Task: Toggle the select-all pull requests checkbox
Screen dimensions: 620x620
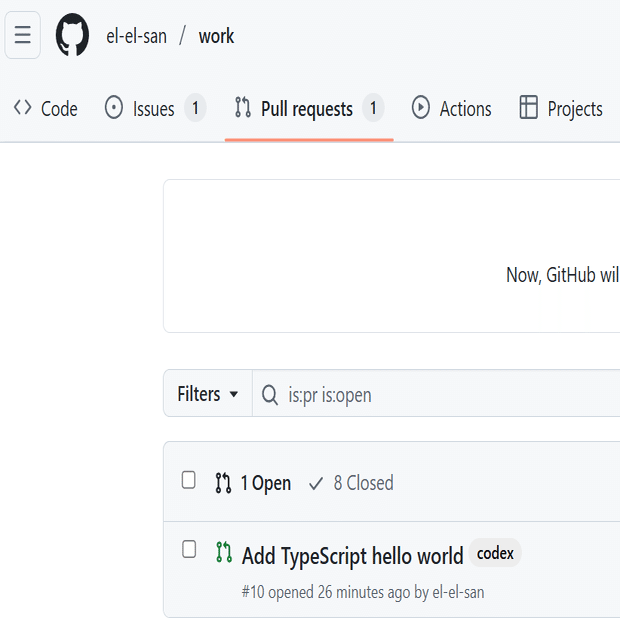Action: [189, 480]
